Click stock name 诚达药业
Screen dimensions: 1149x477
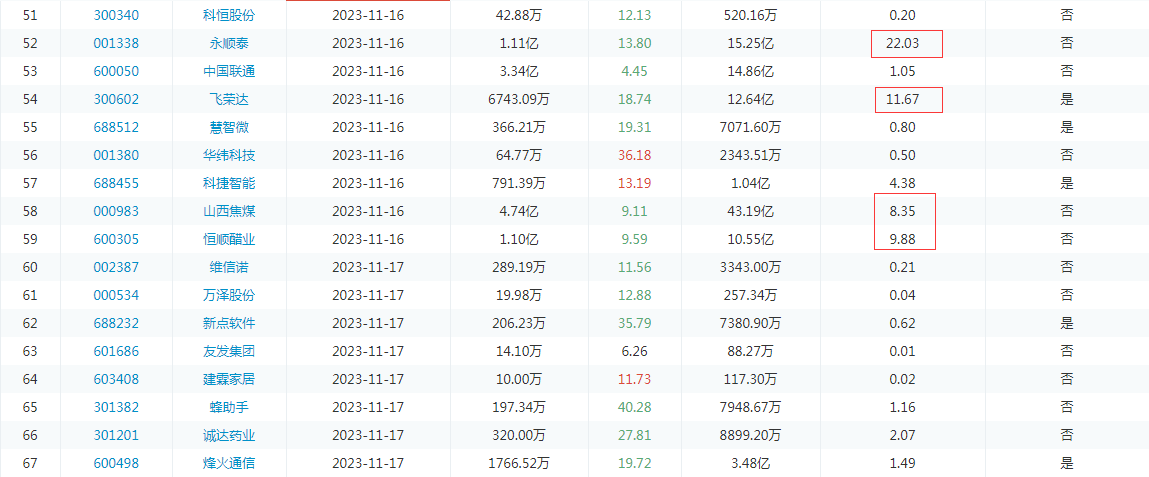point(229,435)
